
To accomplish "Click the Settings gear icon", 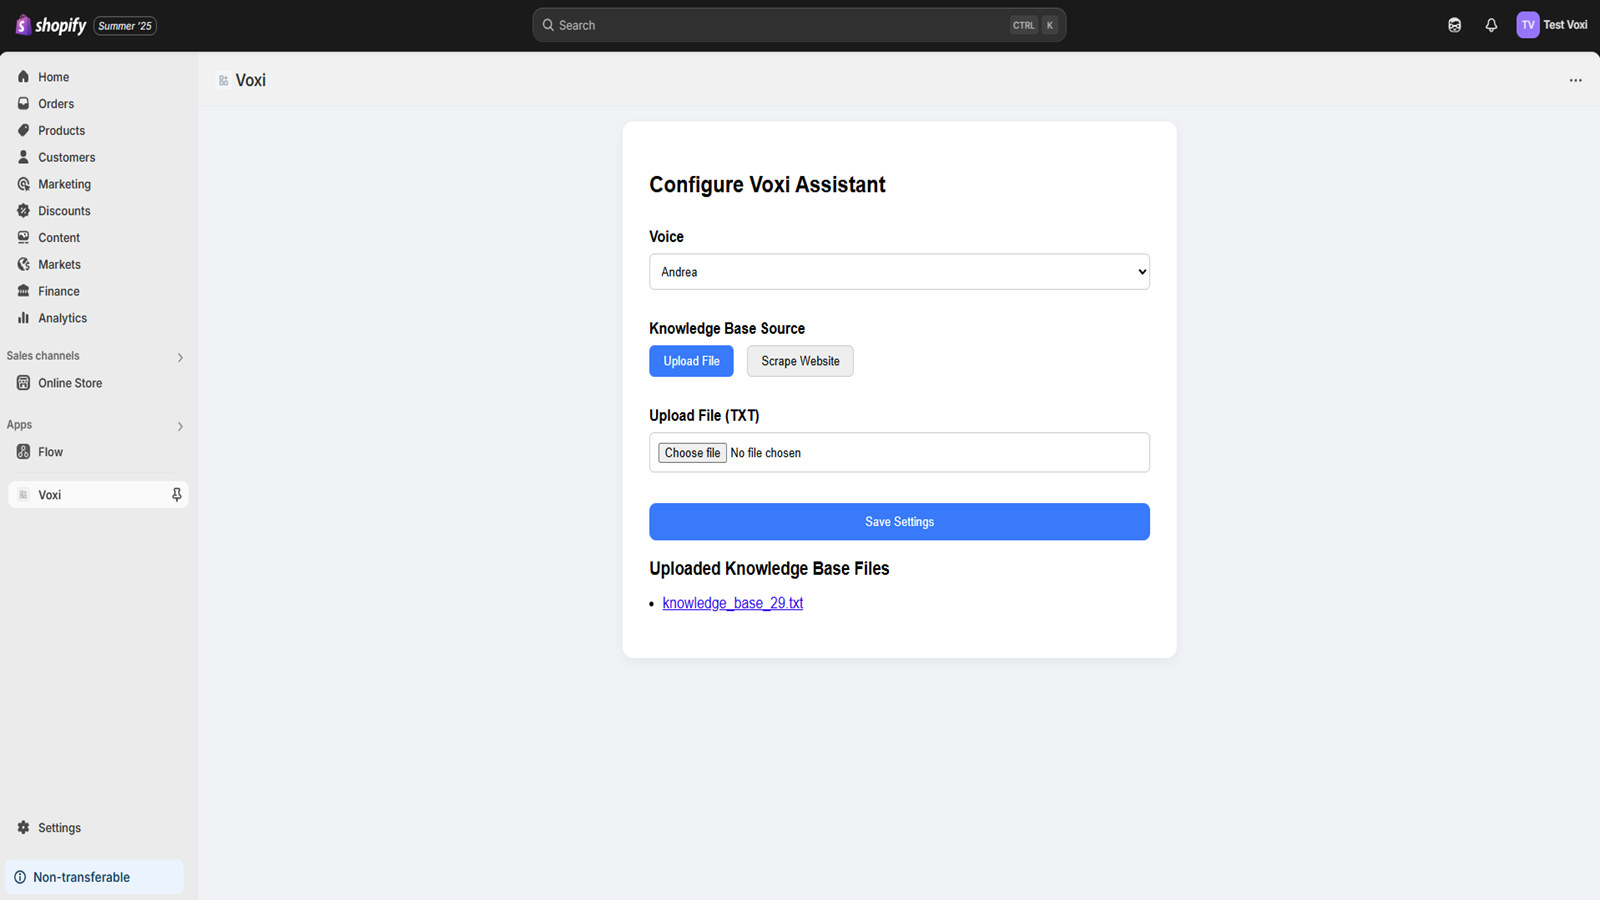I will (23, 828).
